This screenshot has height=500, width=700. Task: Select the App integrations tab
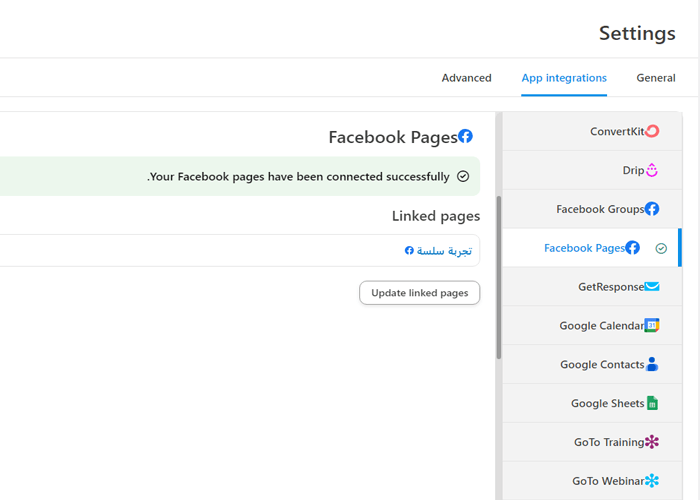pos(564,78)
